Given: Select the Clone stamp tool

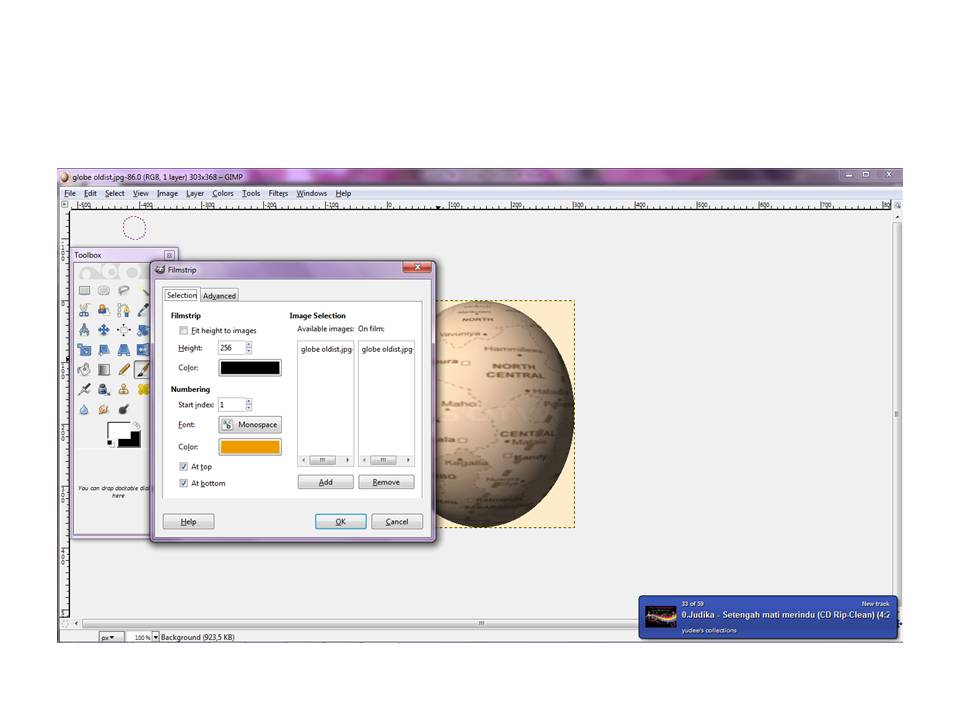Looking at the screenshot, I should point(124,389).
